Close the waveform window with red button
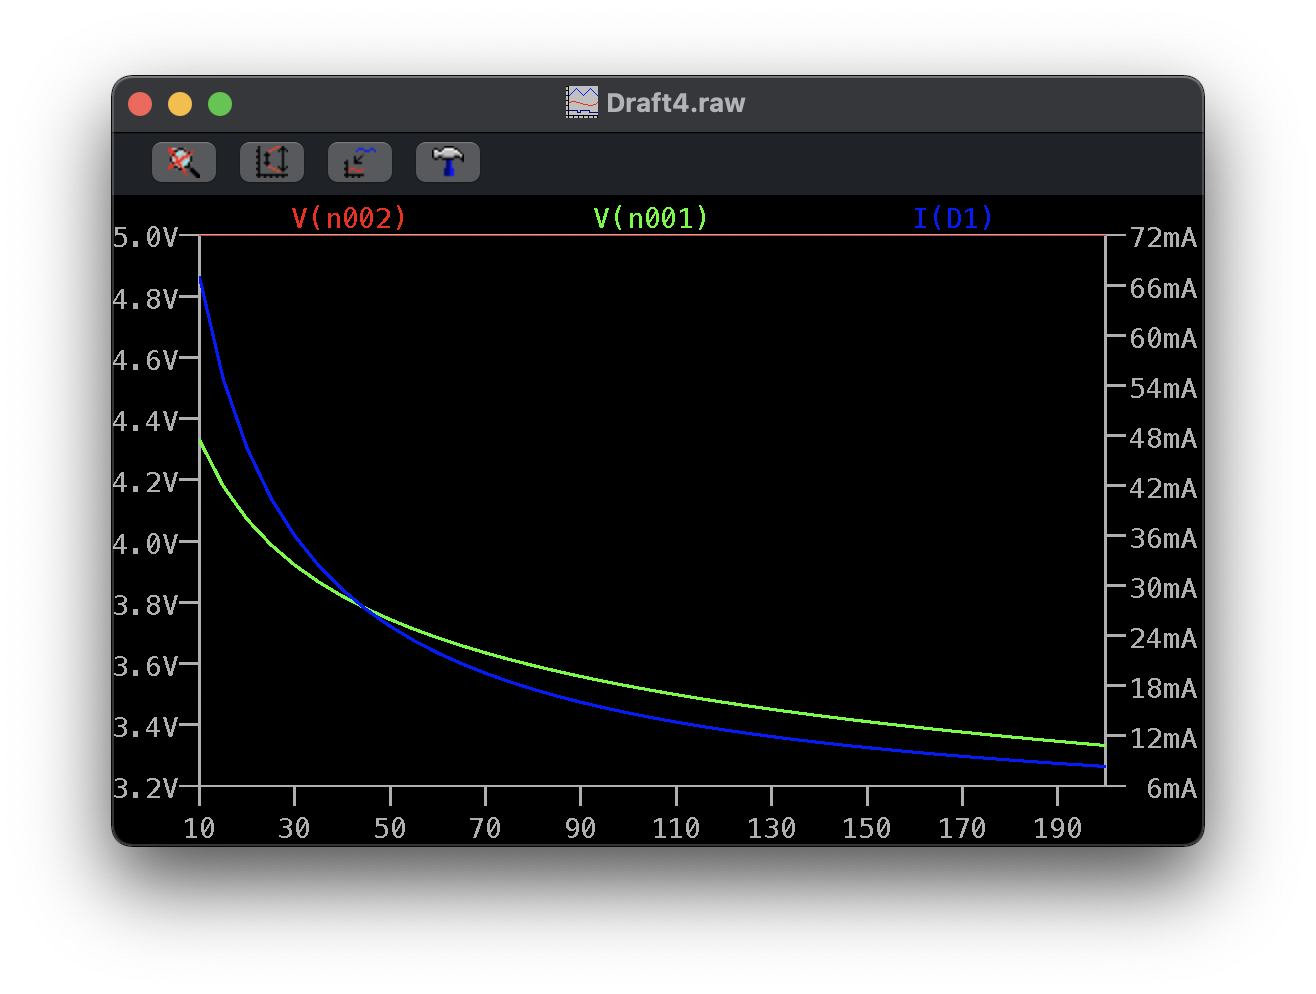The image size is (1316, 994). (x=140, y=104)
